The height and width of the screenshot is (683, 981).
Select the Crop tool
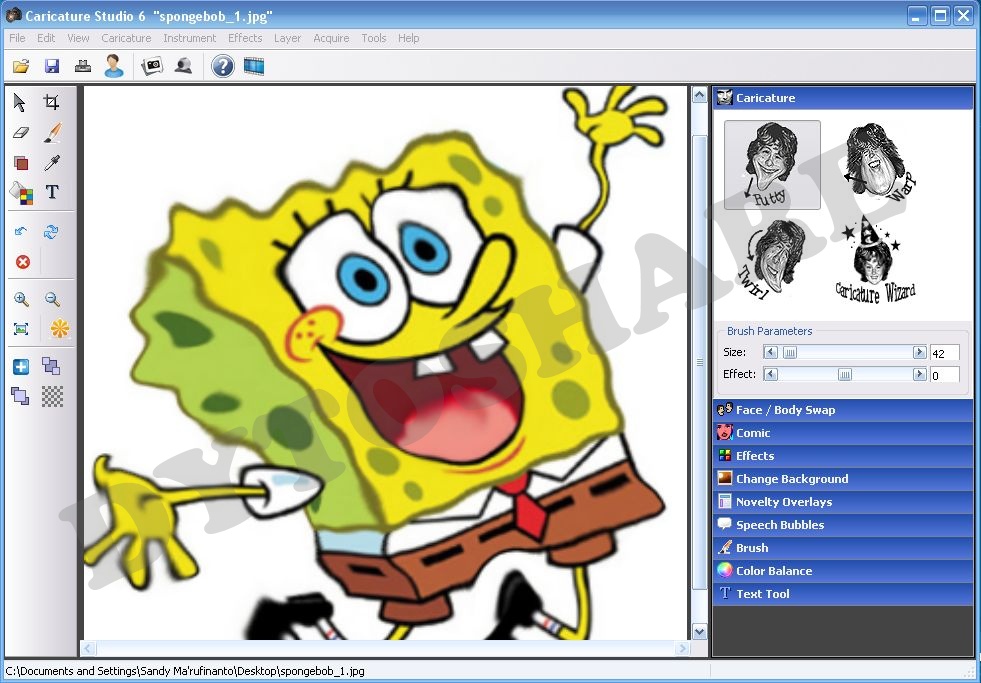coord(52,102)
